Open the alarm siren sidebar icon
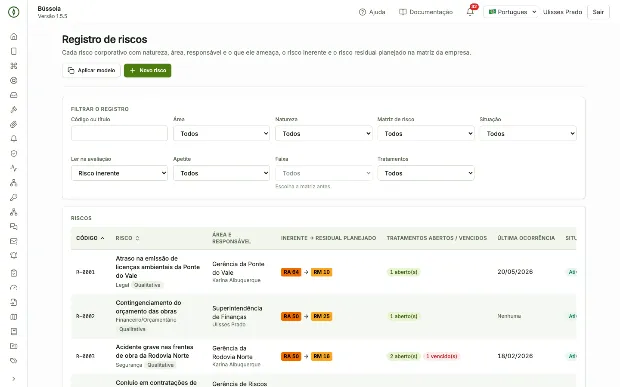 point(13,256)
